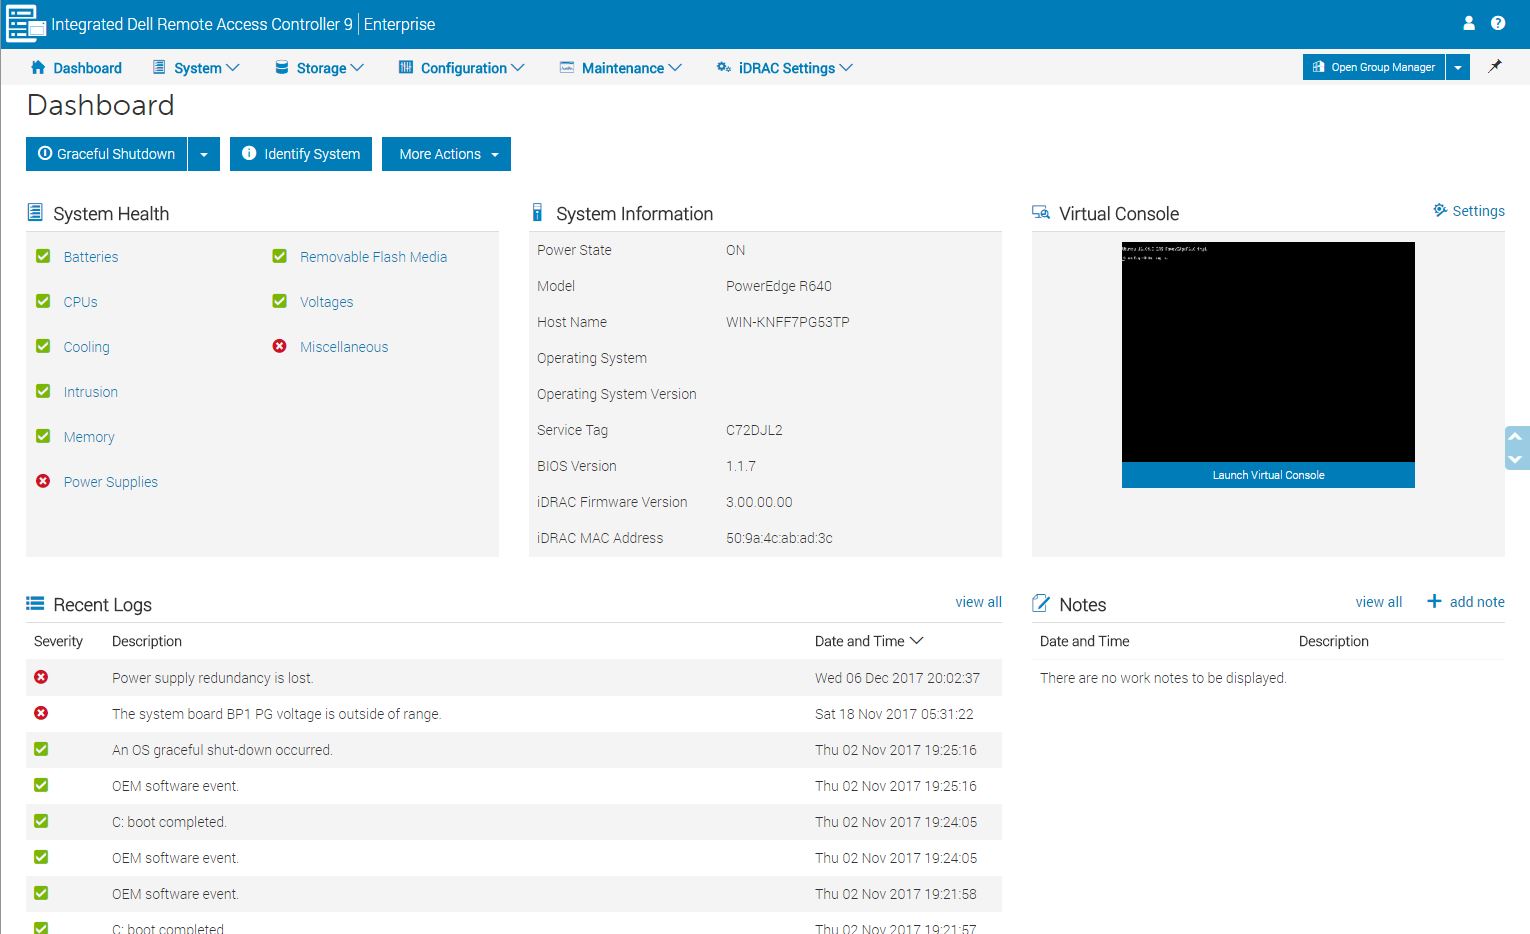Viewport: 1530px width, 934px height.
Task: Click view all link for Recent Logs
Action: point(977,602)
